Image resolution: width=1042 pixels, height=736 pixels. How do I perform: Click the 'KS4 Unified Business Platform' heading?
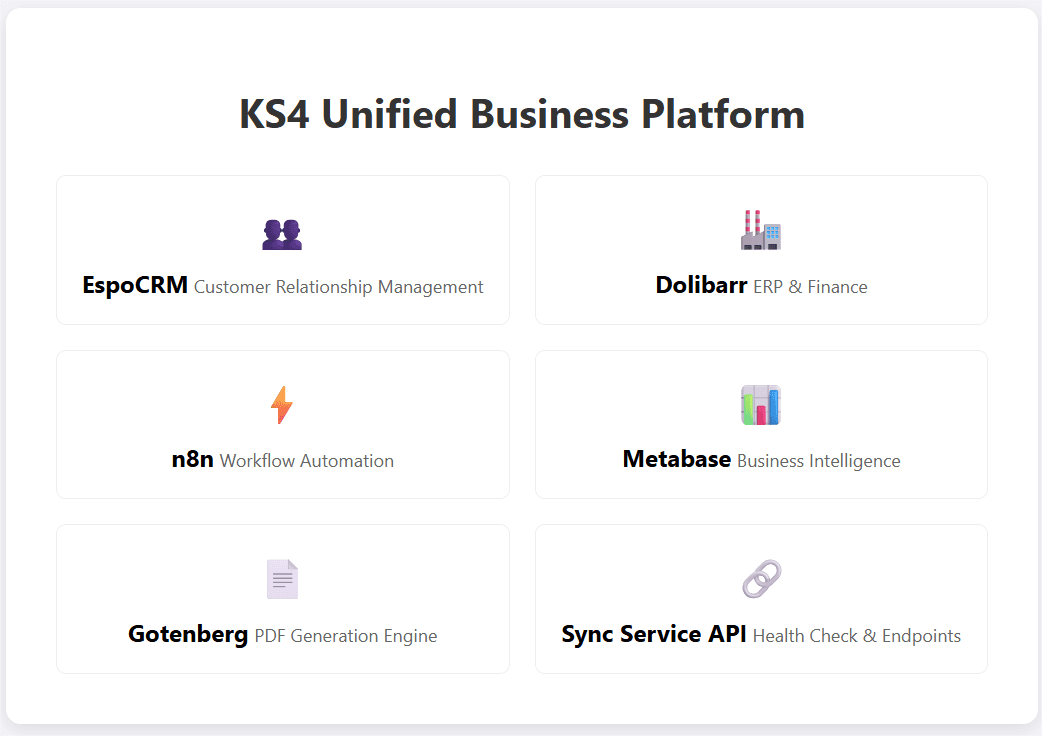pyautogui.click(x=522, y=114)
